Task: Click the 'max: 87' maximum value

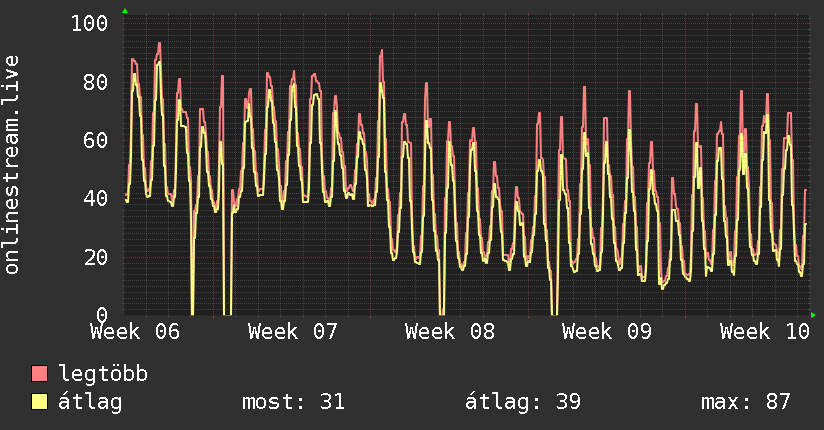Action: [746, 402]
